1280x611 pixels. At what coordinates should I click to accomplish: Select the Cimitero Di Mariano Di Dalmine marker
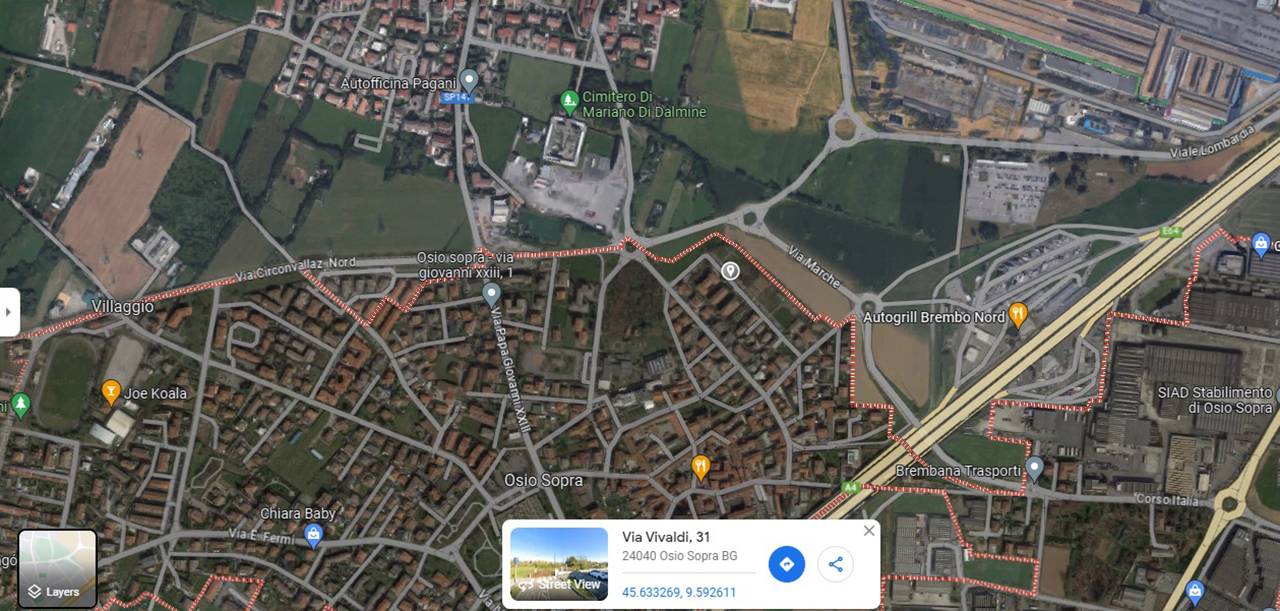tap(569, 100)
